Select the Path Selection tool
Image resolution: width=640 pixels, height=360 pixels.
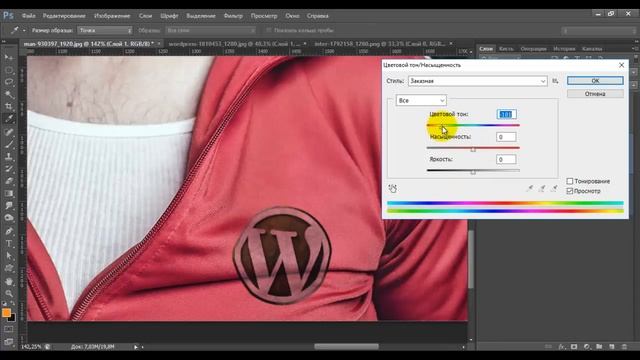tap(9, 256)
